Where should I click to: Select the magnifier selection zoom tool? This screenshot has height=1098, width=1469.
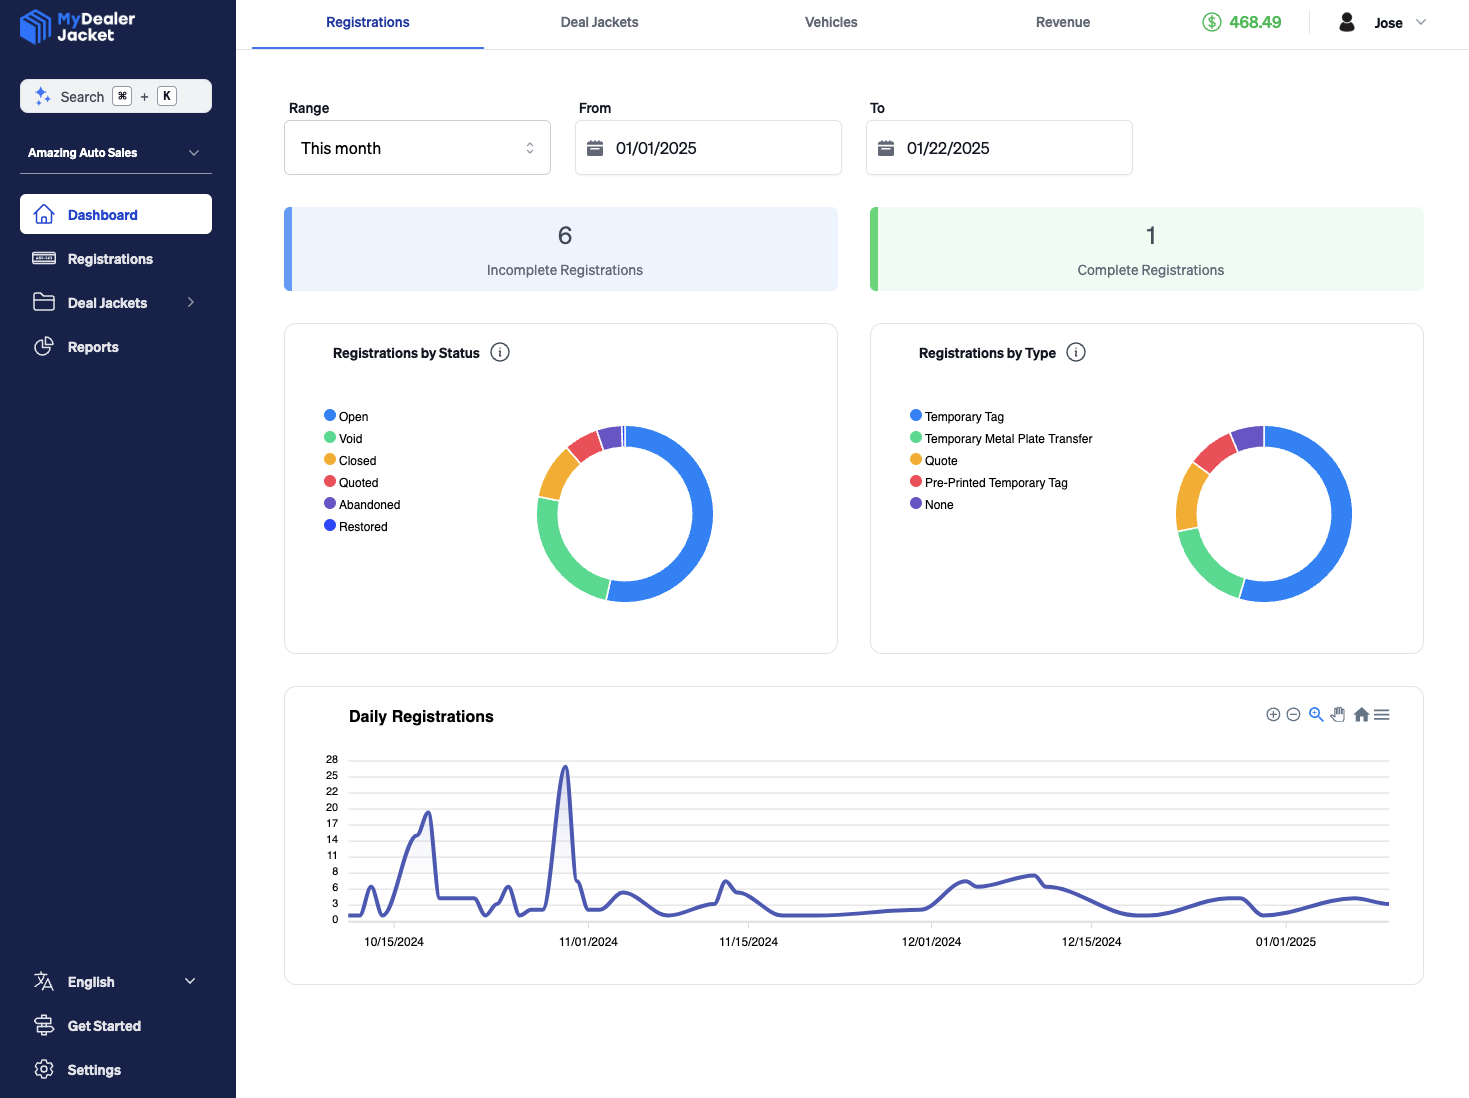[x=1316, y=715]
